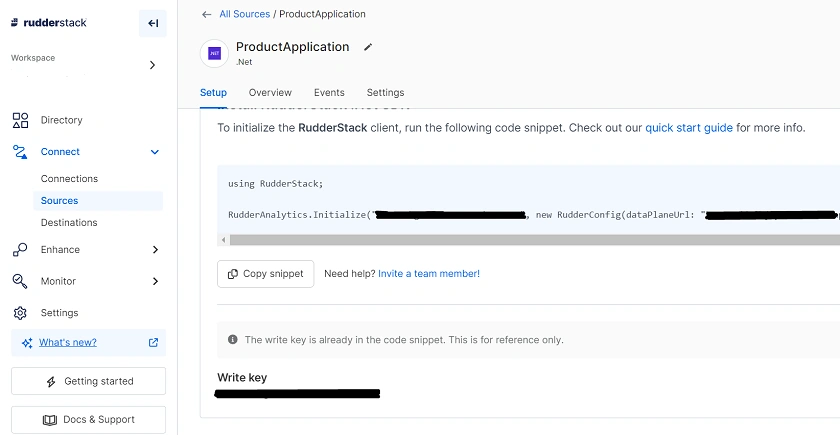
Task: Click the RudderStack logo
Action: 49,22
